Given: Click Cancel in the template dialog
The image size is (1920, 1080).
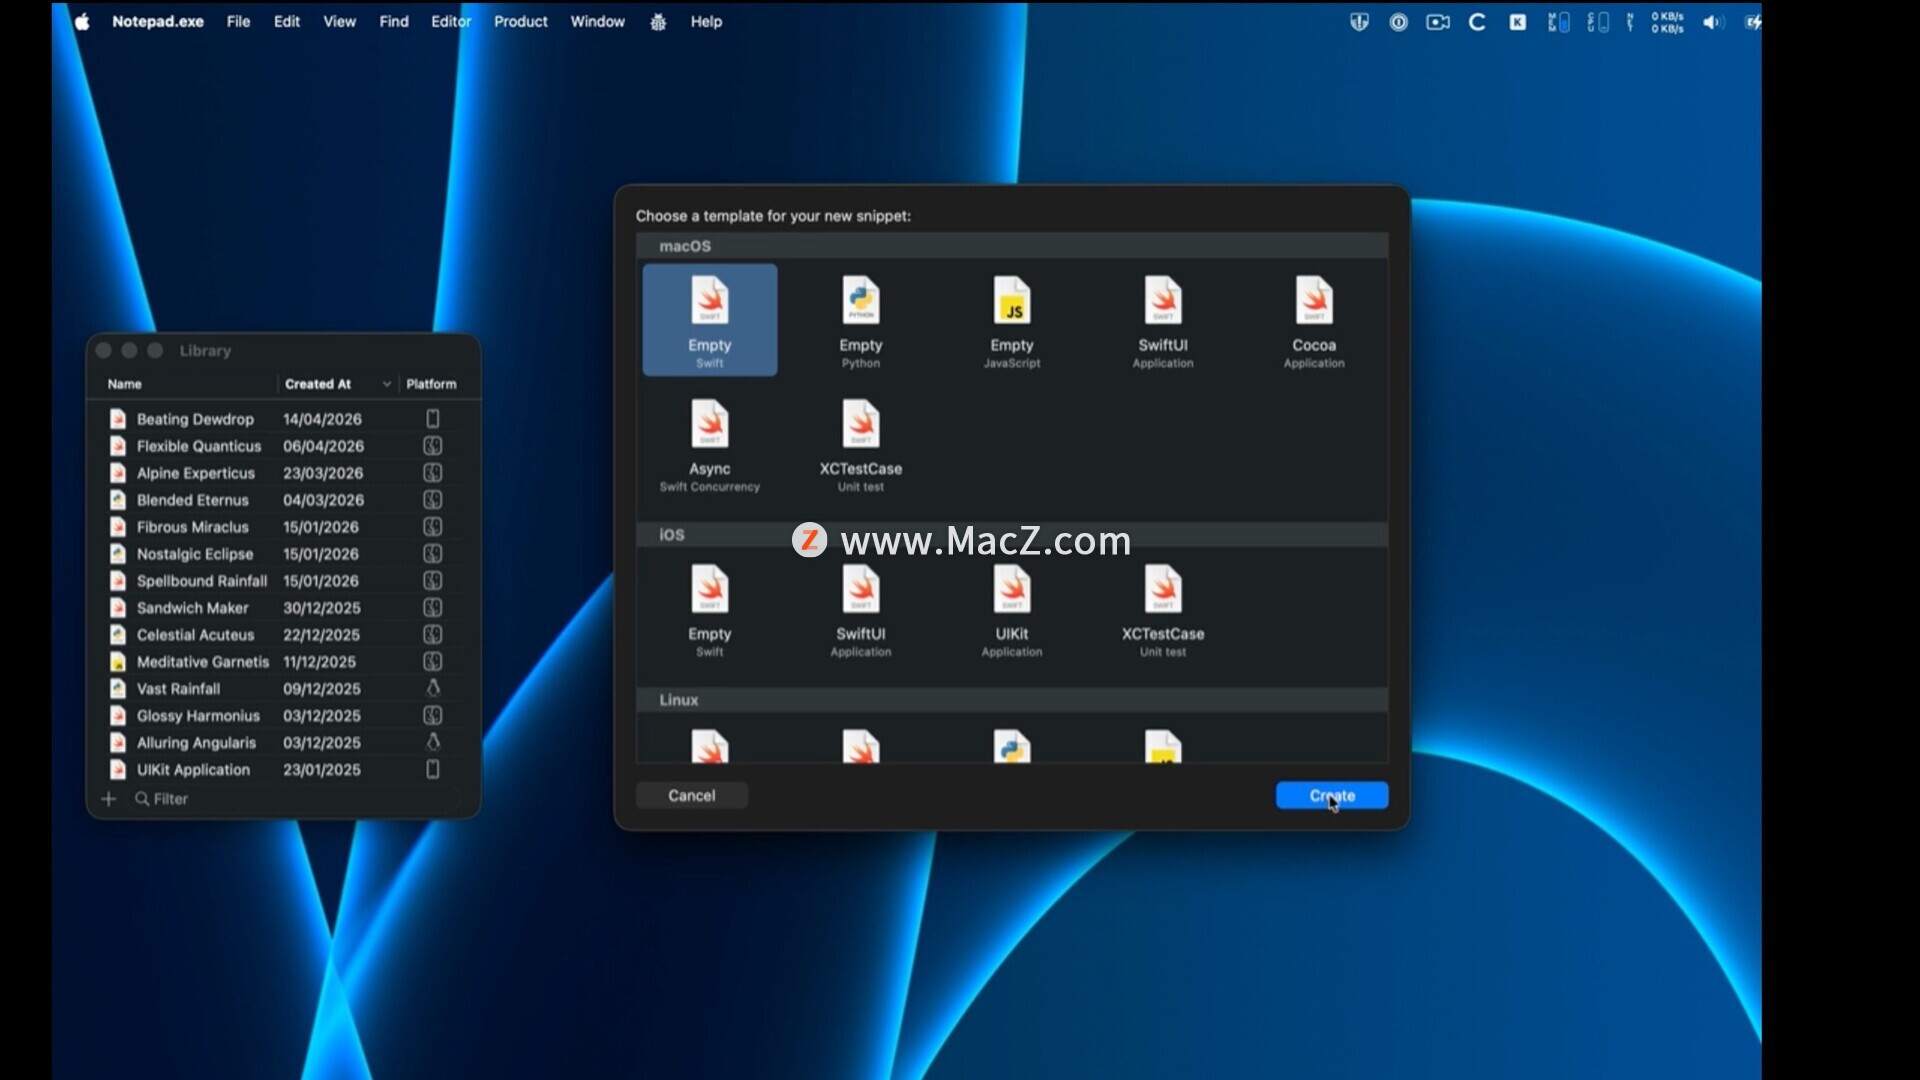Looking at the screenshot, I should (x=692, y=795).
